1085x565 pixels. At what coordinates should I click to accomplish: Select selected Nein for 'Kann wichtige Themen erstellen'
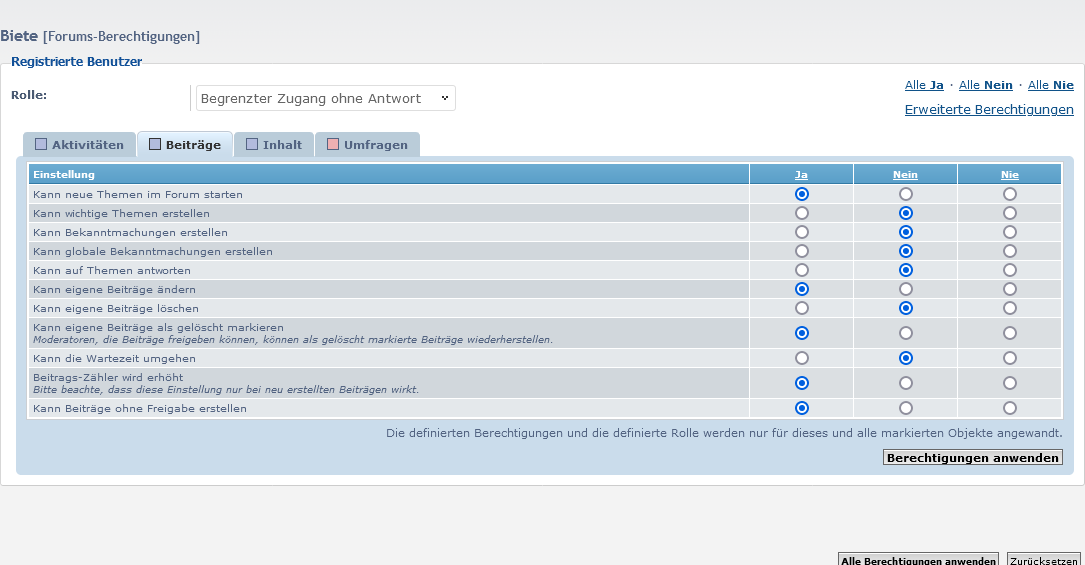coord(905,213)
